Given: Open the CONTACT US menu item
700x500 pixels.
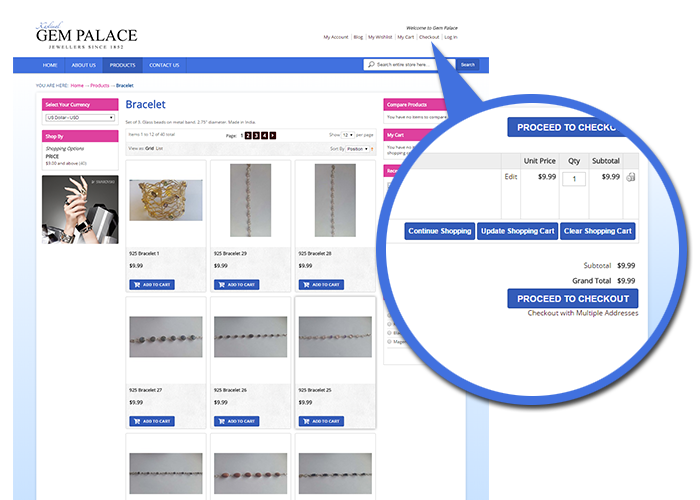Looking at the screenshot, I should [x=164, y=65].
